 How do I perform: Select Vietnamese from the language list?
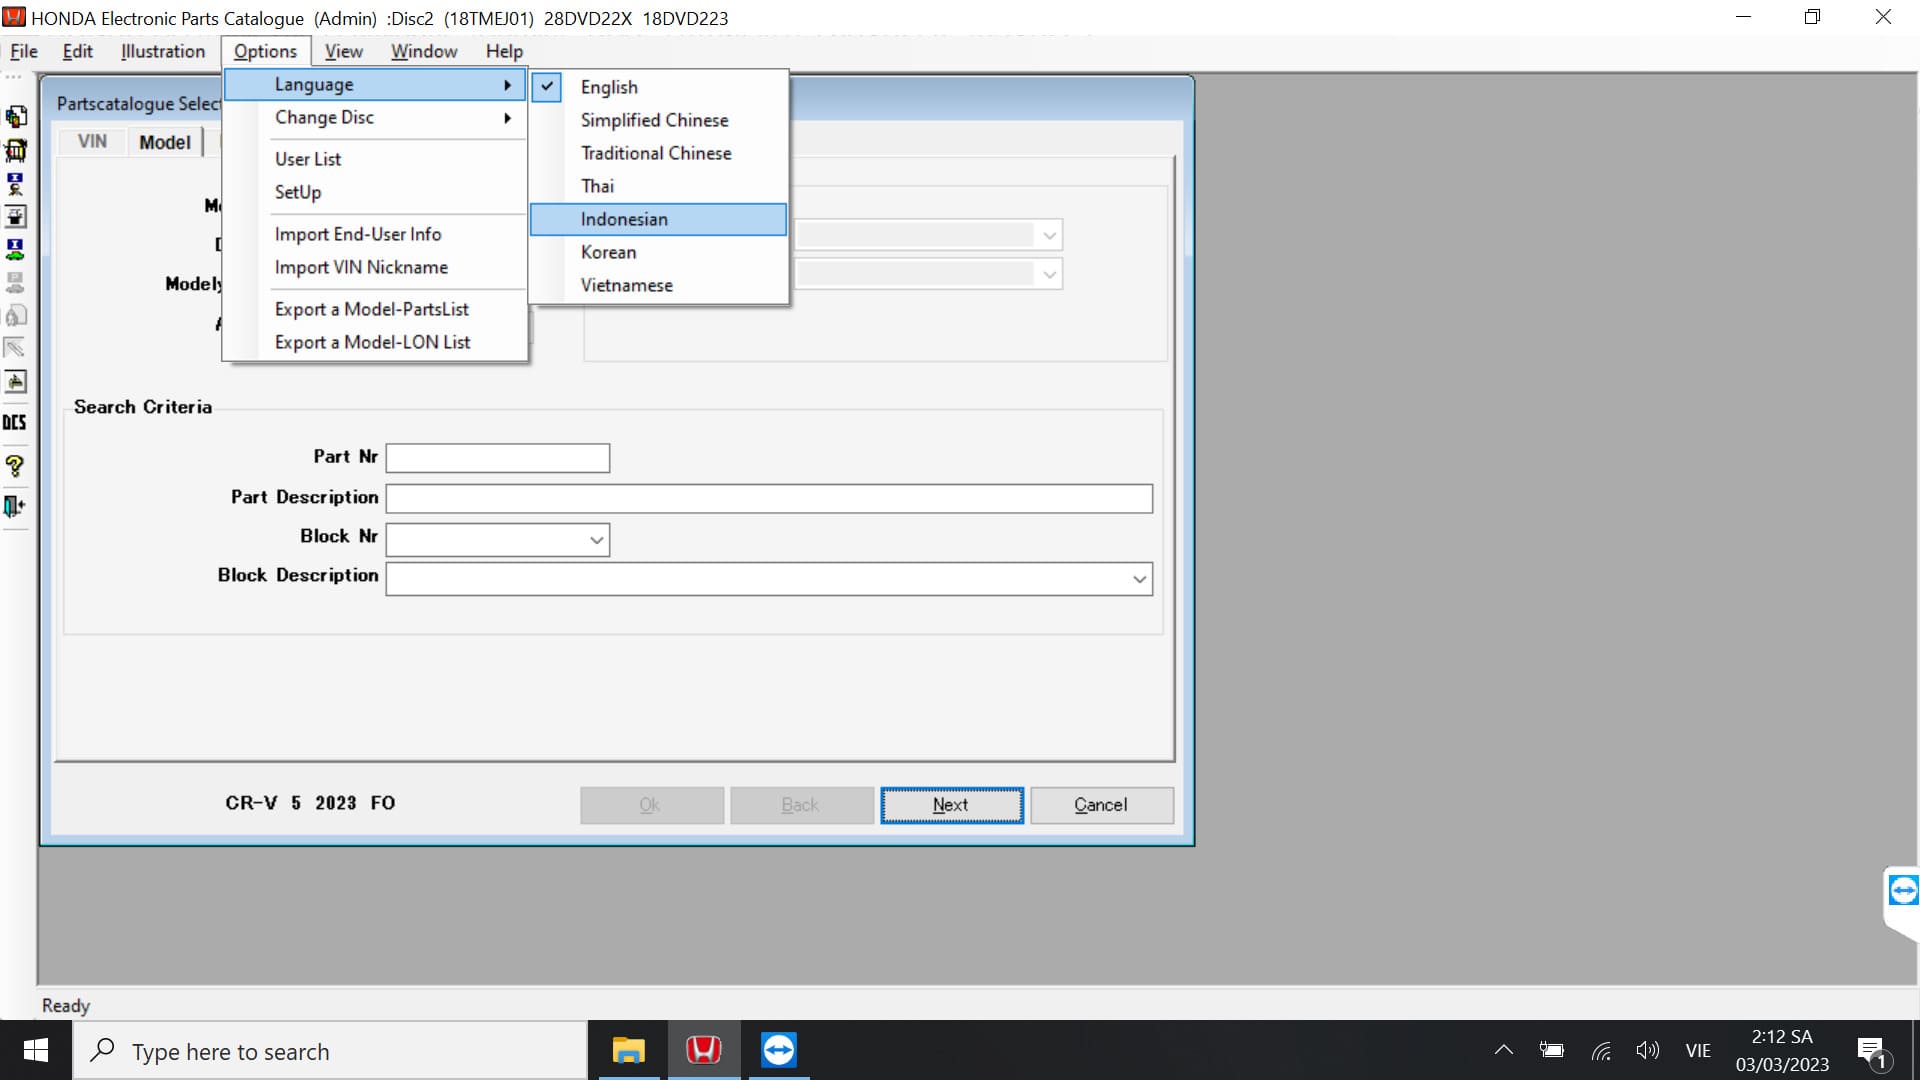click(626, 285)
